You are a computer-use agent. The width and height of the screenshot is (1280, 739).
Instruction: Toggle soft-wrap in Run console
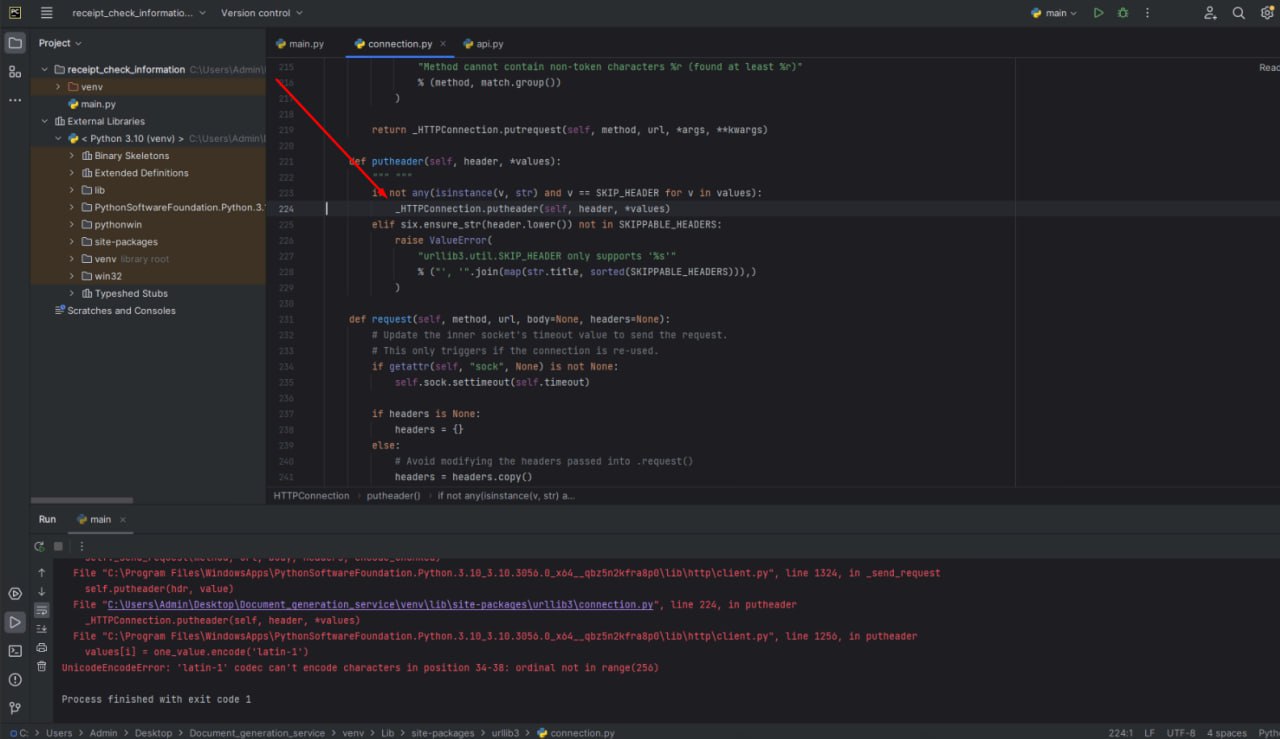[x=41, y=610]
